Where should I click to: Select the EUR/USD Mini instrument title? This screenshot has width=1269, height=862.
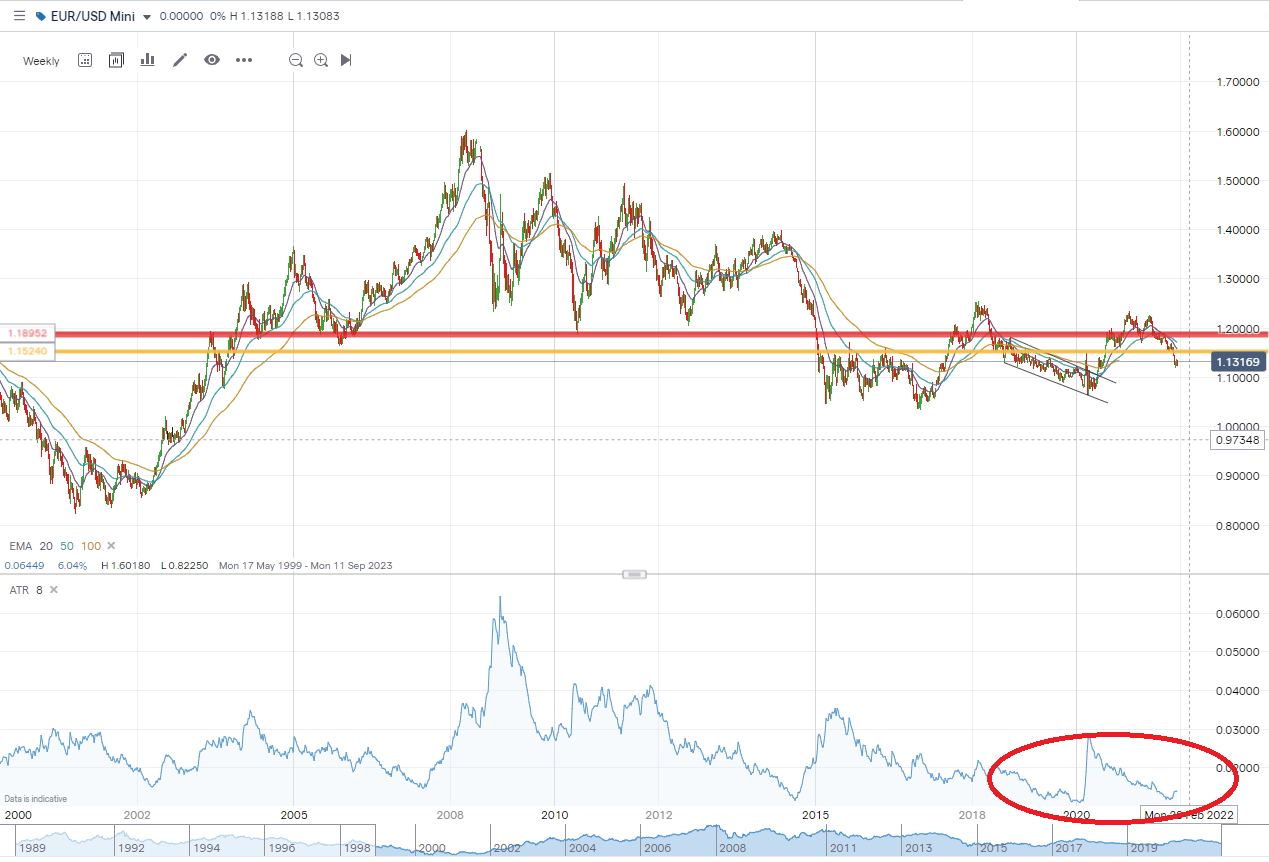click(94, 17)
